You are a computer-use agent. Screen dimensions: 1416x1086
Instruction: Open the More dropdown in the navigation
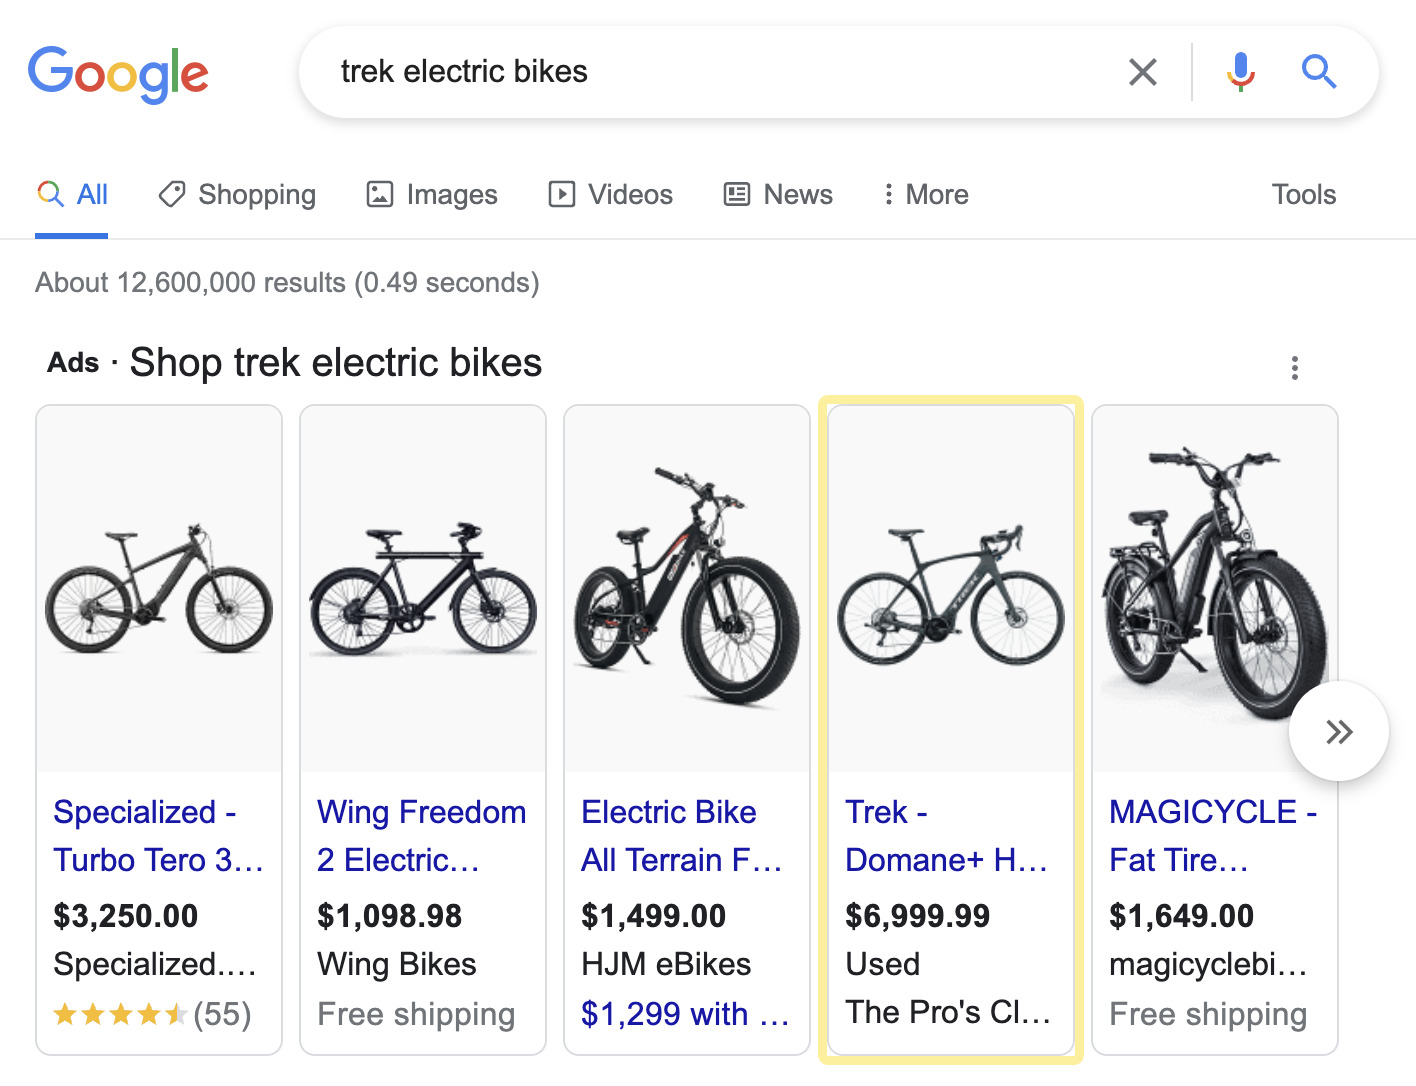click(924, 194)
